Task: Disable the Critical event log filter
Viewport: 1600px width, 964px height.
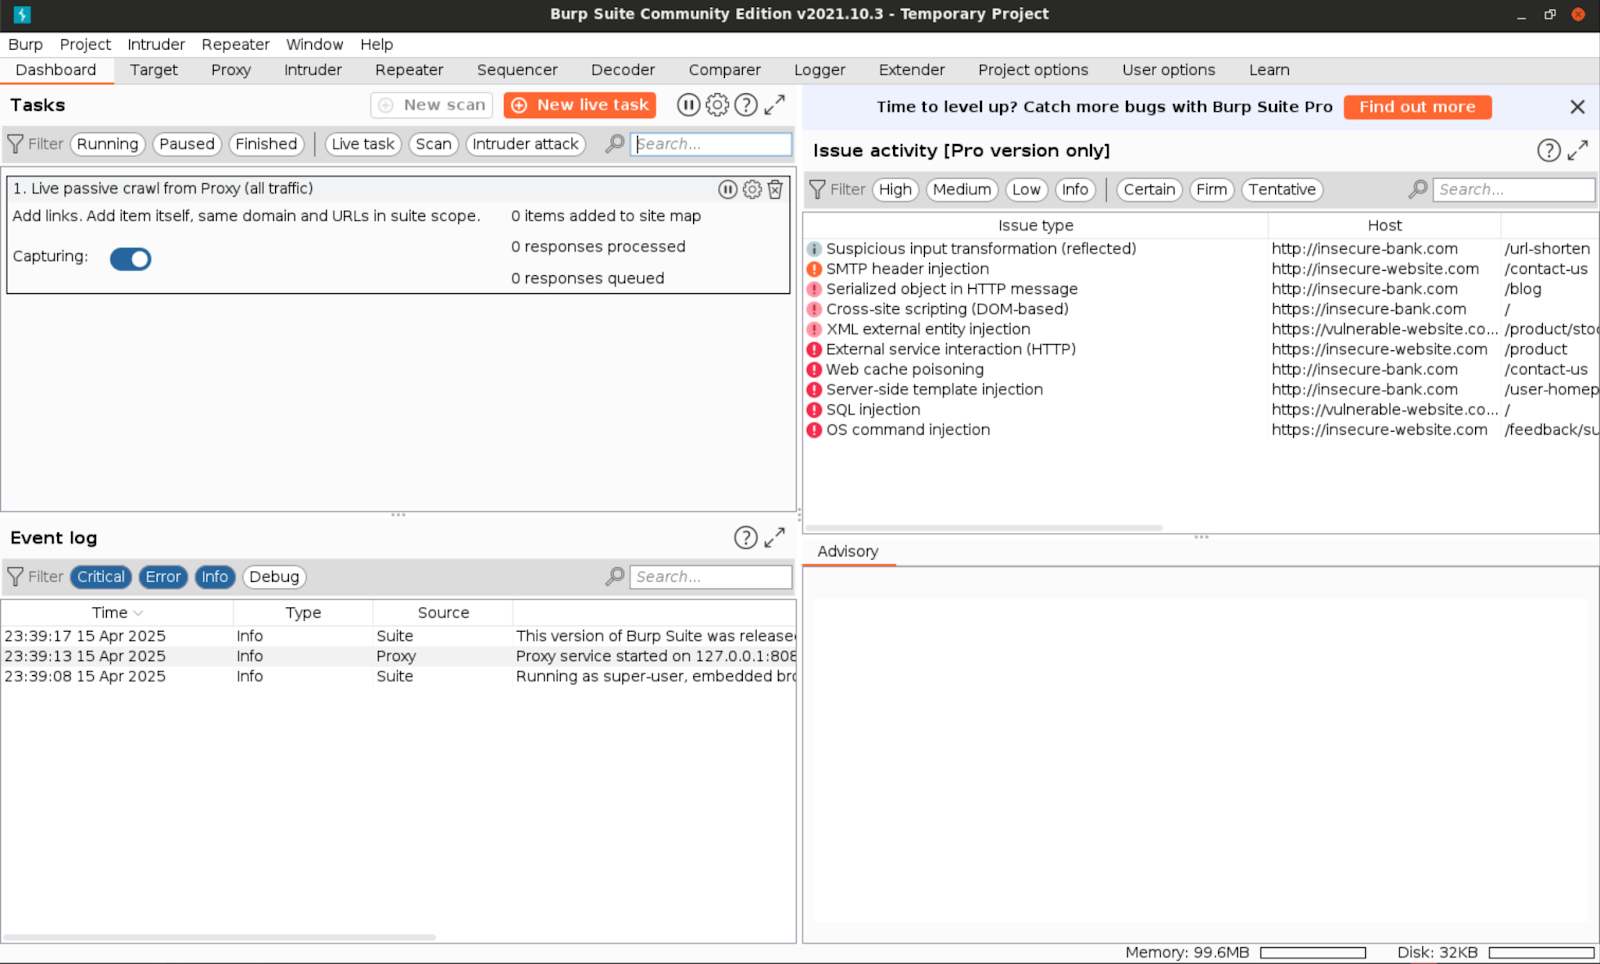Action: [x=101, y=577]
